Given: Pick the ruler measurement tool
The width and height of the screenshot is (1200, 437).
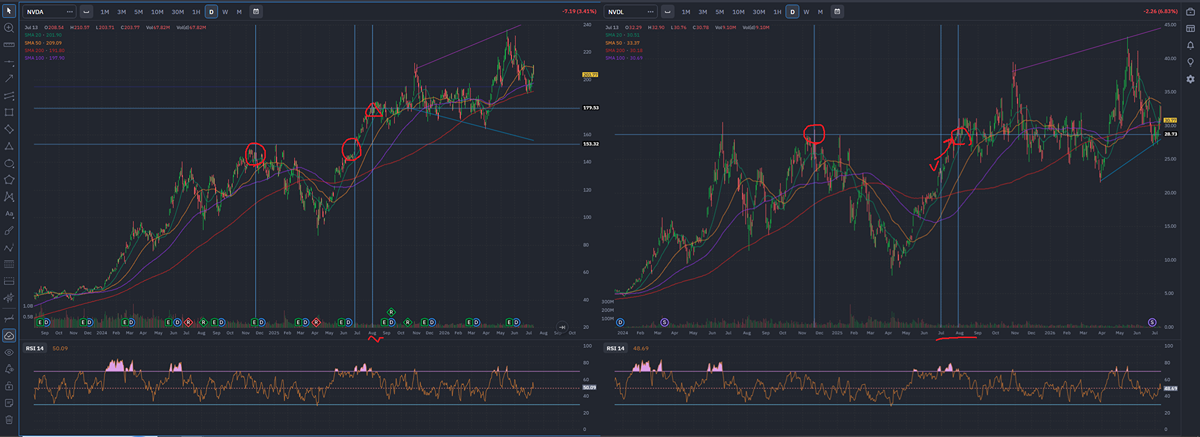Looking at the screenshot, I should pos(9,45).
